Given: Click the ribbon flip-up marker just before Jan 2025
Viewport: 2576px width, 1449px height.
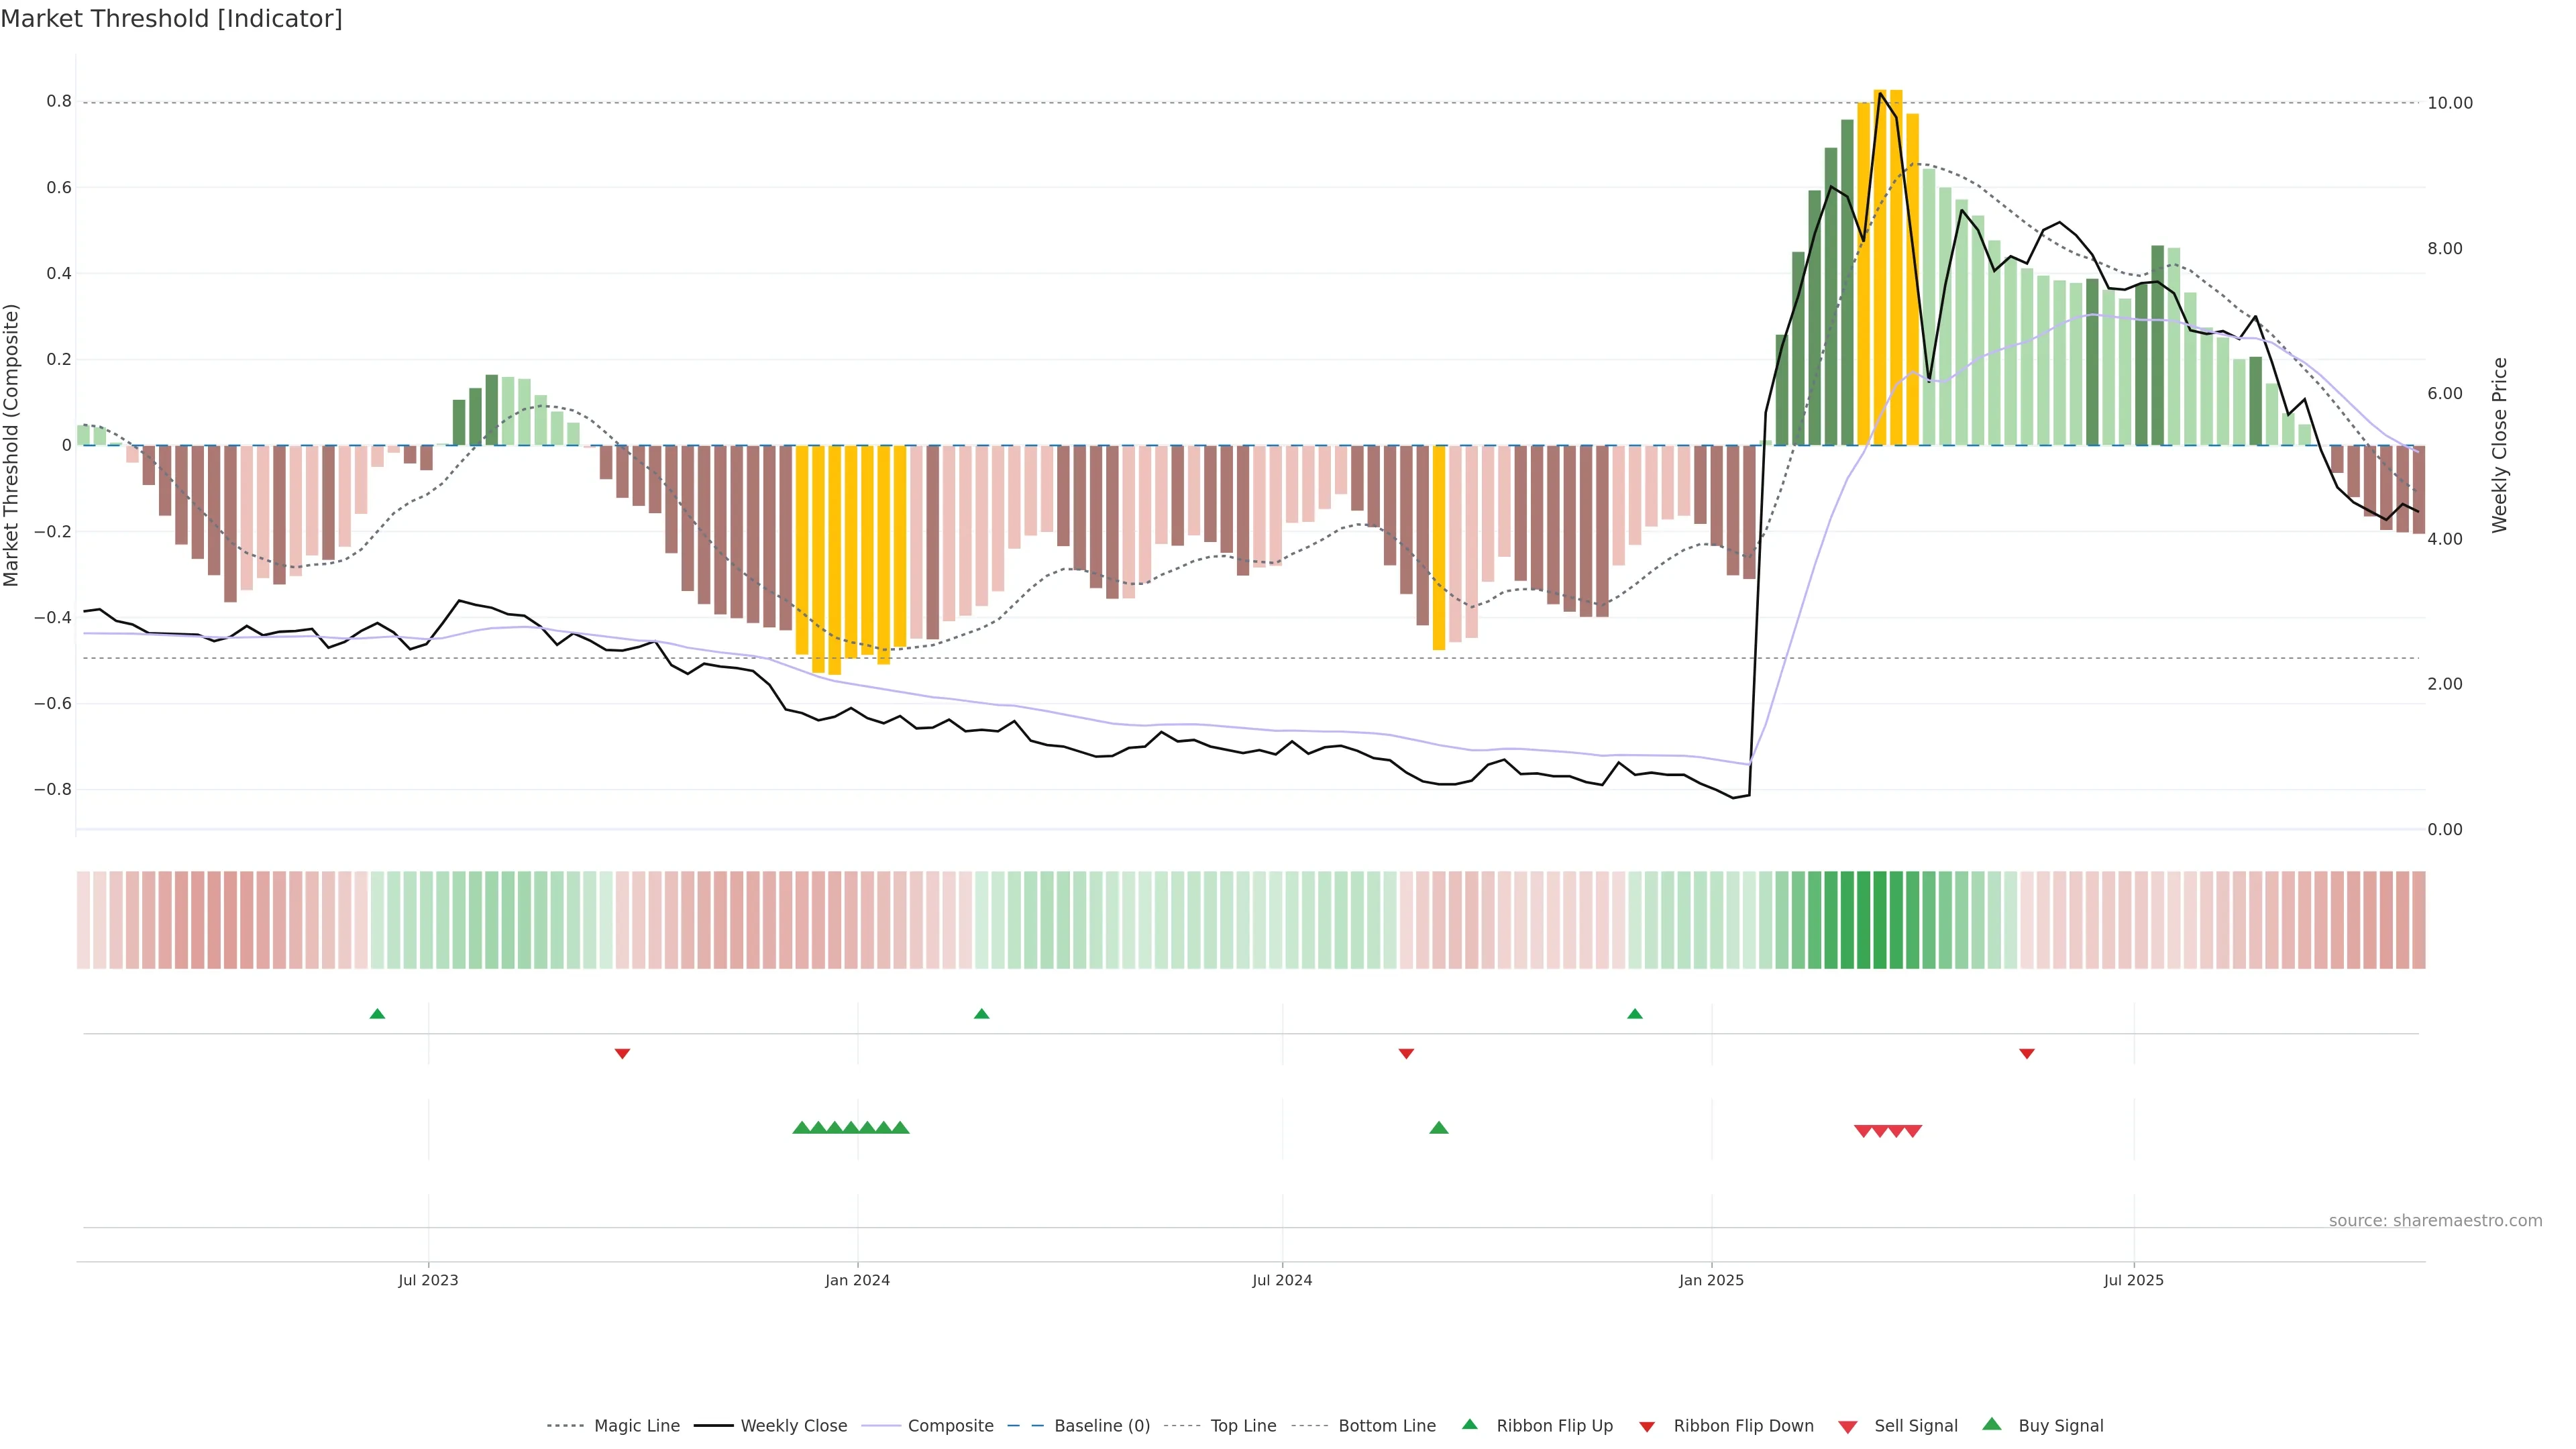Looking at the screenshot, I should 1634,1014.
